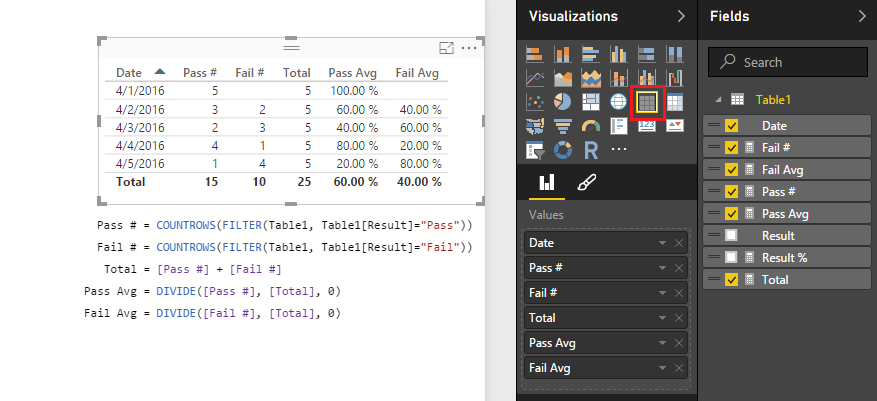Screen dimensions: 877x401
Task: Select line and stacked column chart
Action: [x=619, y=78]
